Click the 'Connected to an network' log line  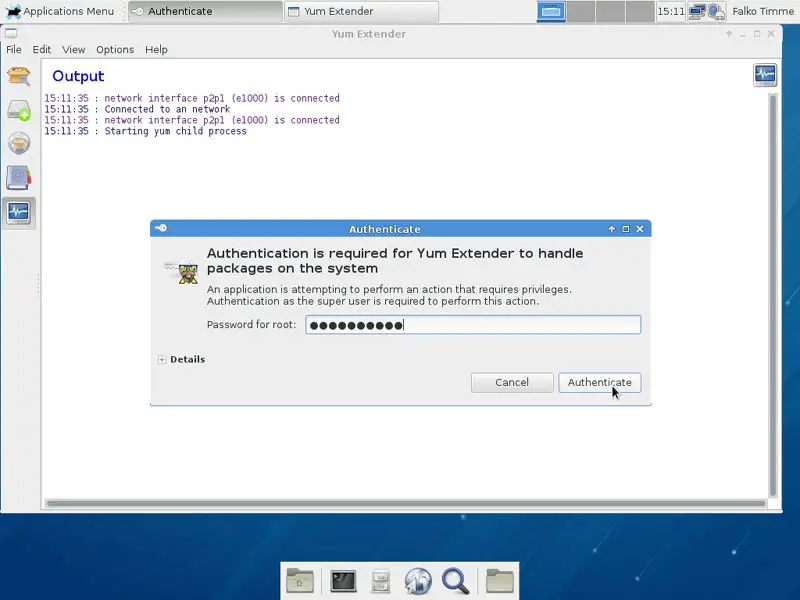[x=167, y=109]
